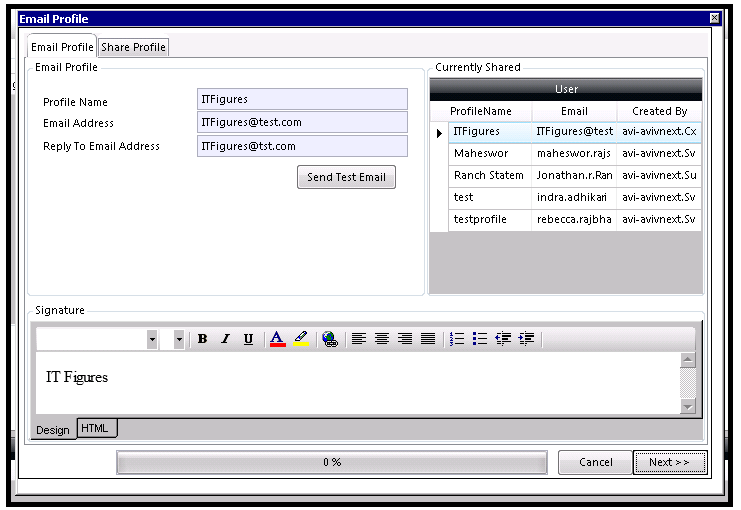
Task: Click the rebecca.rajbha email cell
Action: (x=574, y=219)
